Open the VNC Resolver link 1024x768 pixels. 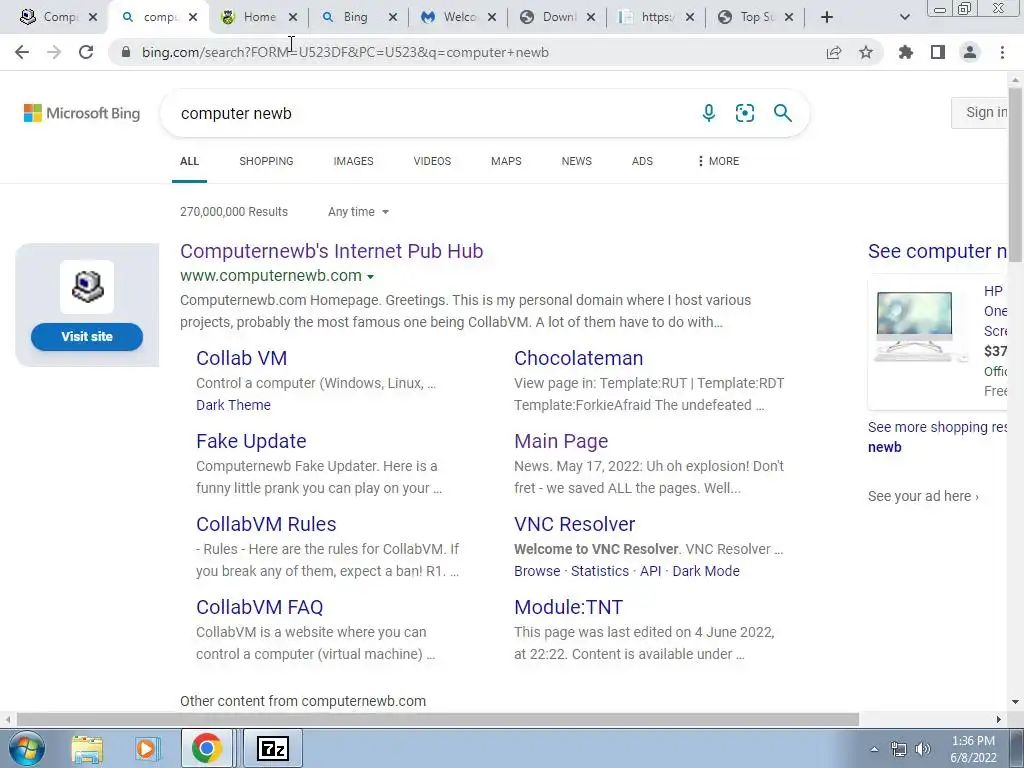pyautogui.click(x=575, y=524)
